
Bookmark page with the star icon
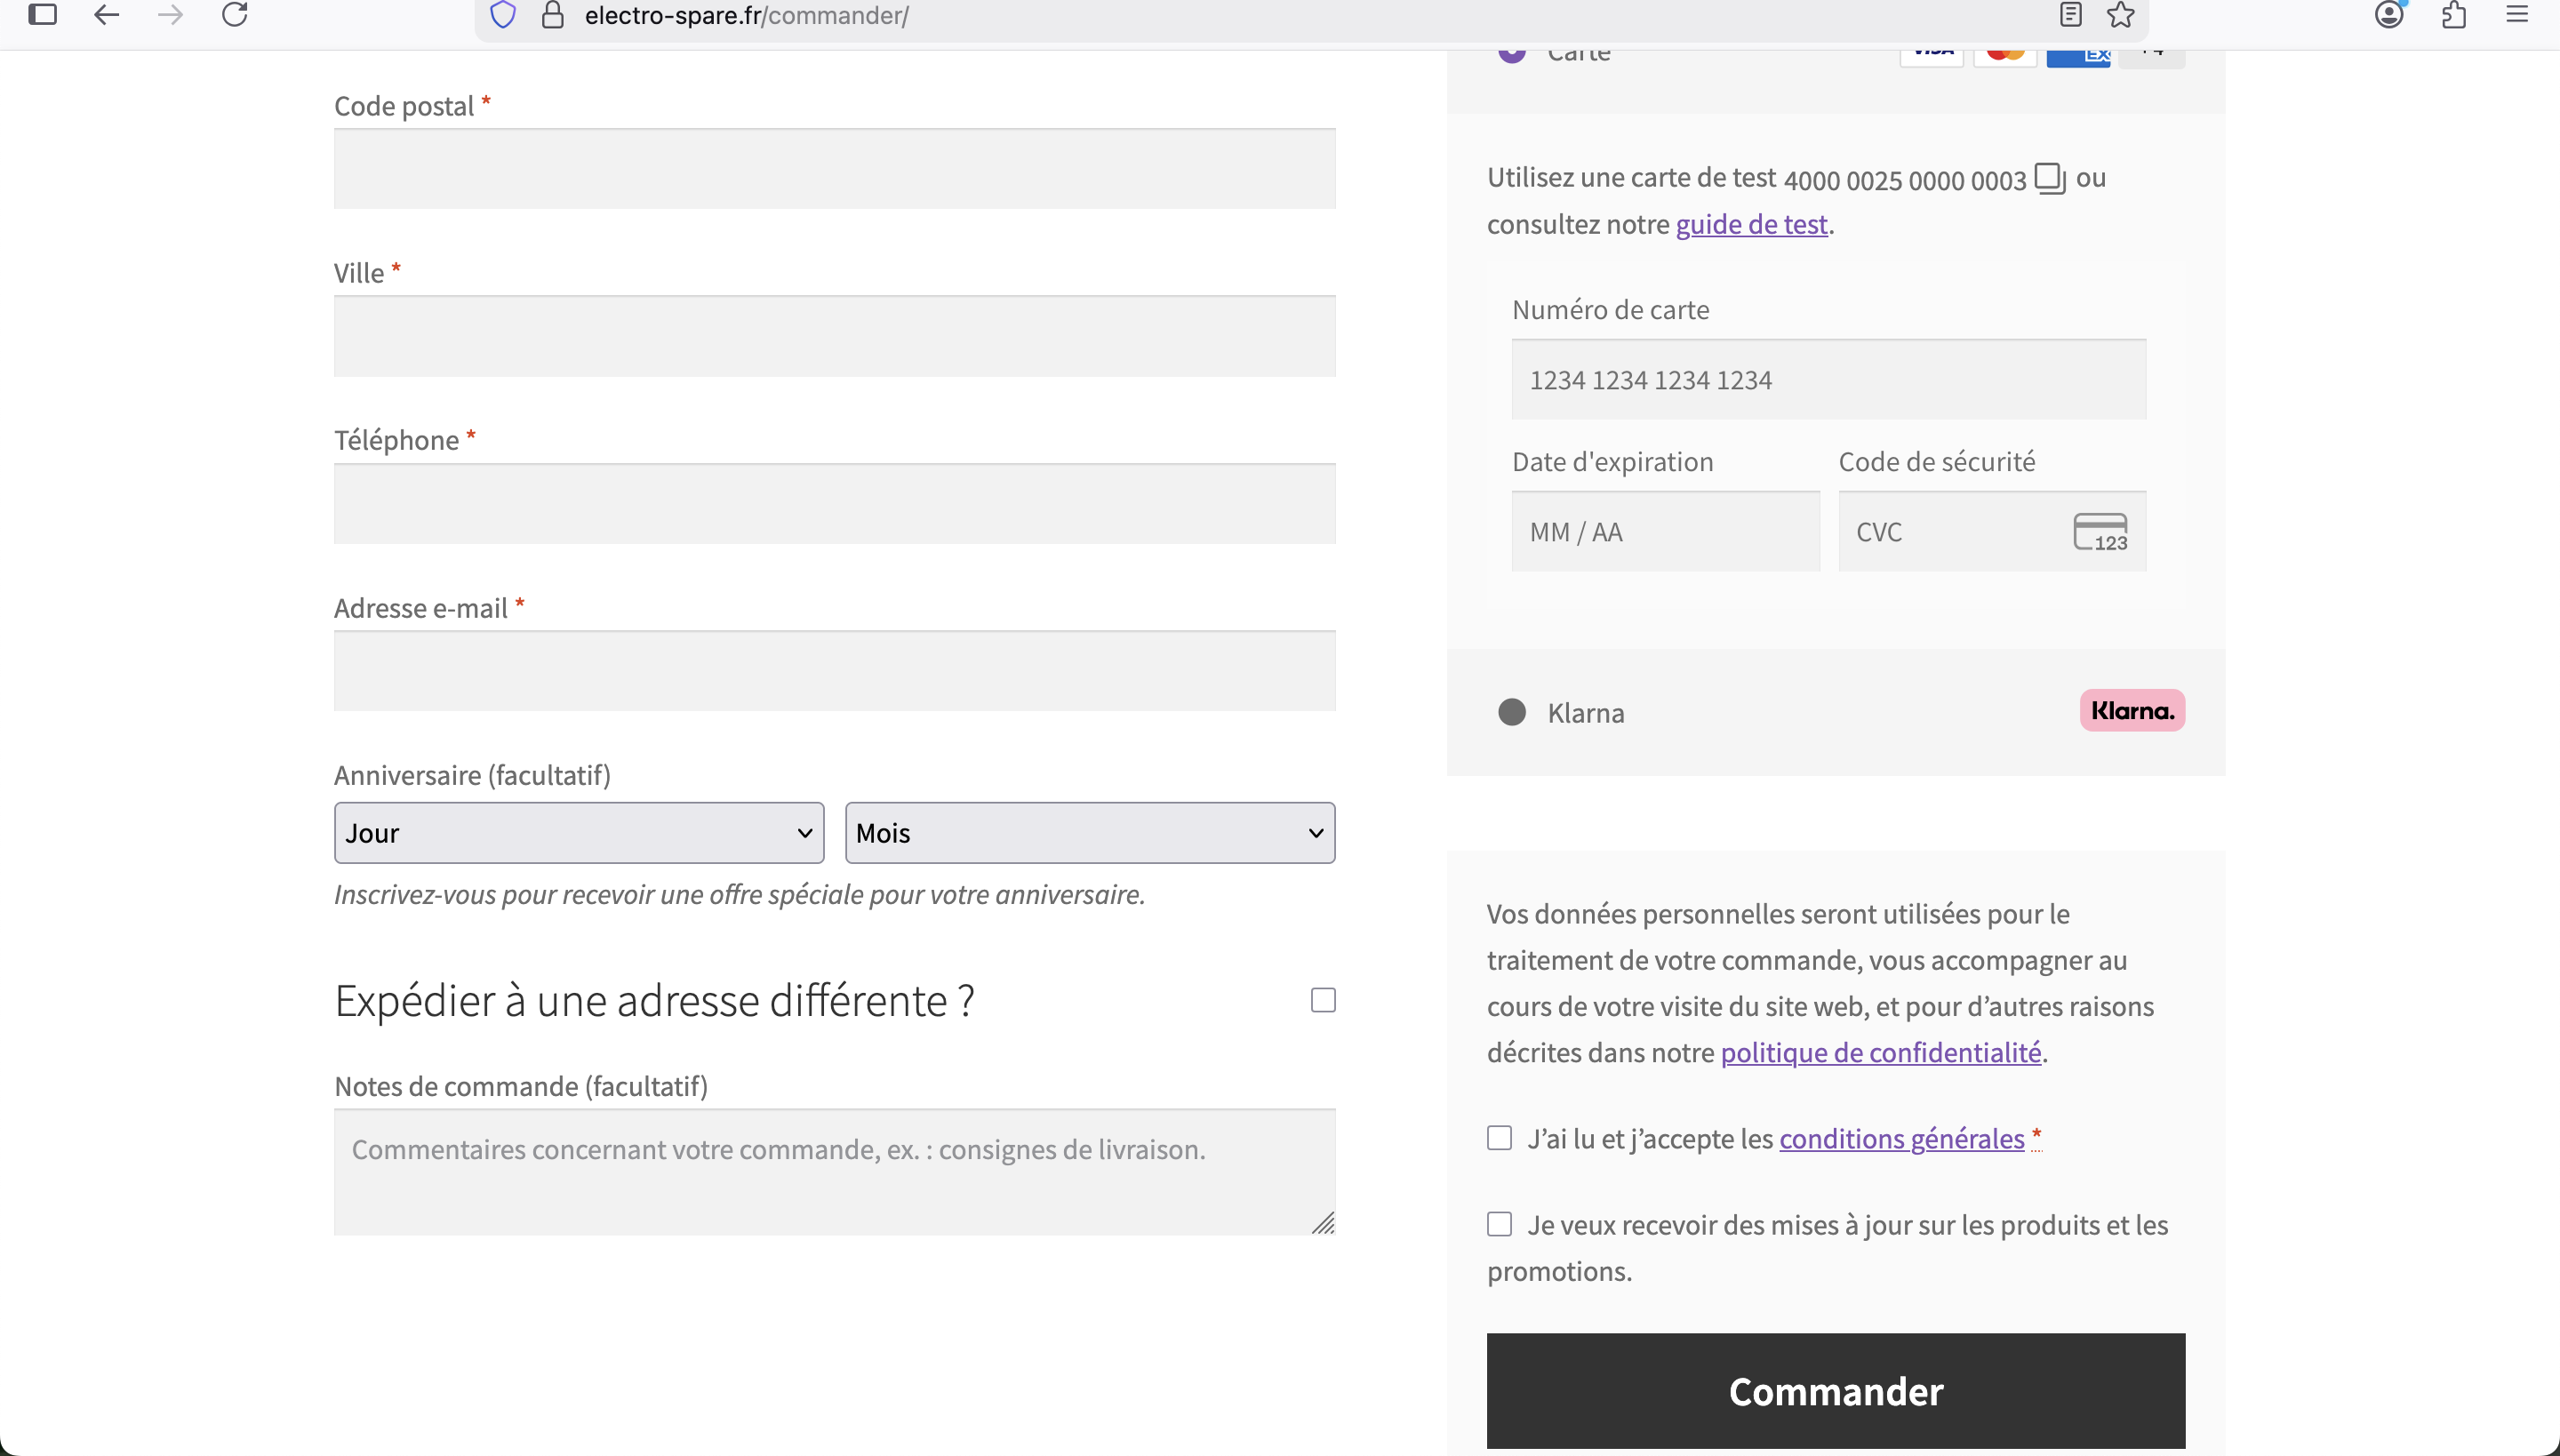point(2120,15)
